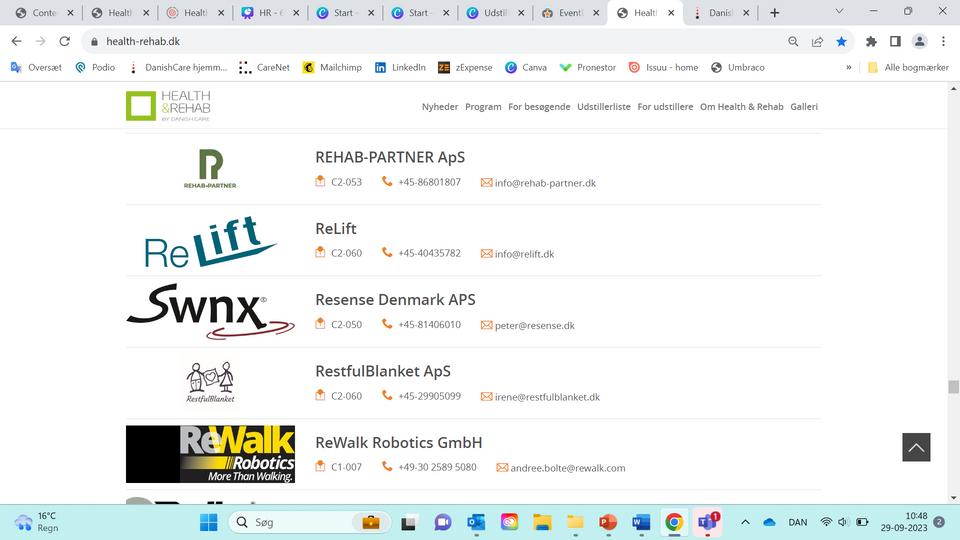
Task: Open the Nyheder menu item
Action: (x=440, y=107)
